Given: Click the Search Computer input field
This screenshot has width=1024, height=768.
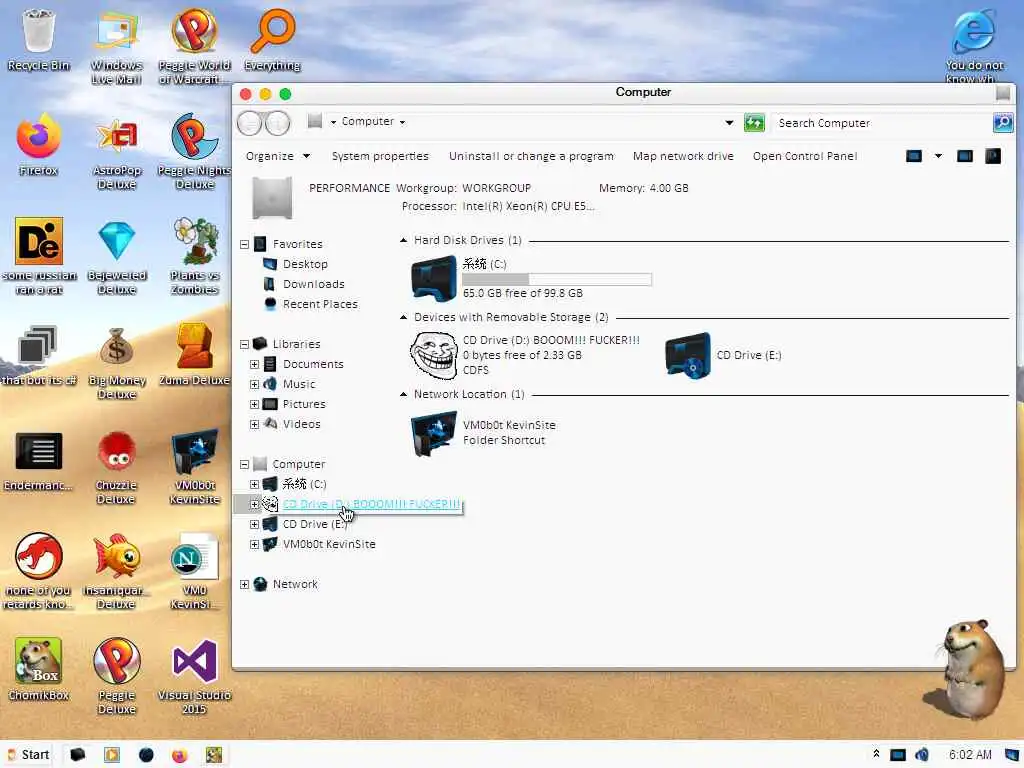Looking at the screenshot, I should pyautogui.click(x=882, y=123).
